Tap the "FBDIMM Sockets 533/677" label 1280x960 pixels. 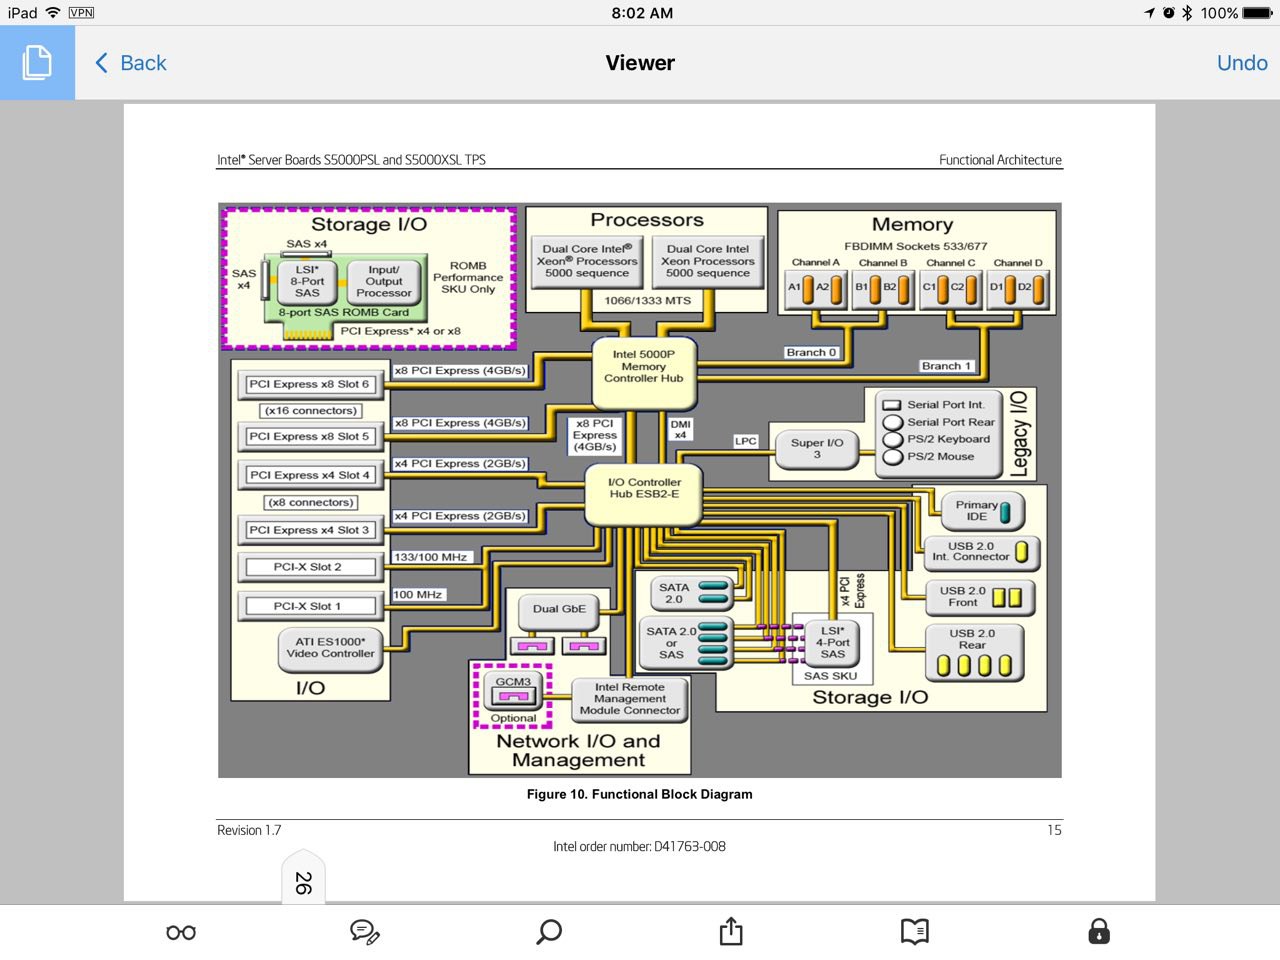pos(915,246)
